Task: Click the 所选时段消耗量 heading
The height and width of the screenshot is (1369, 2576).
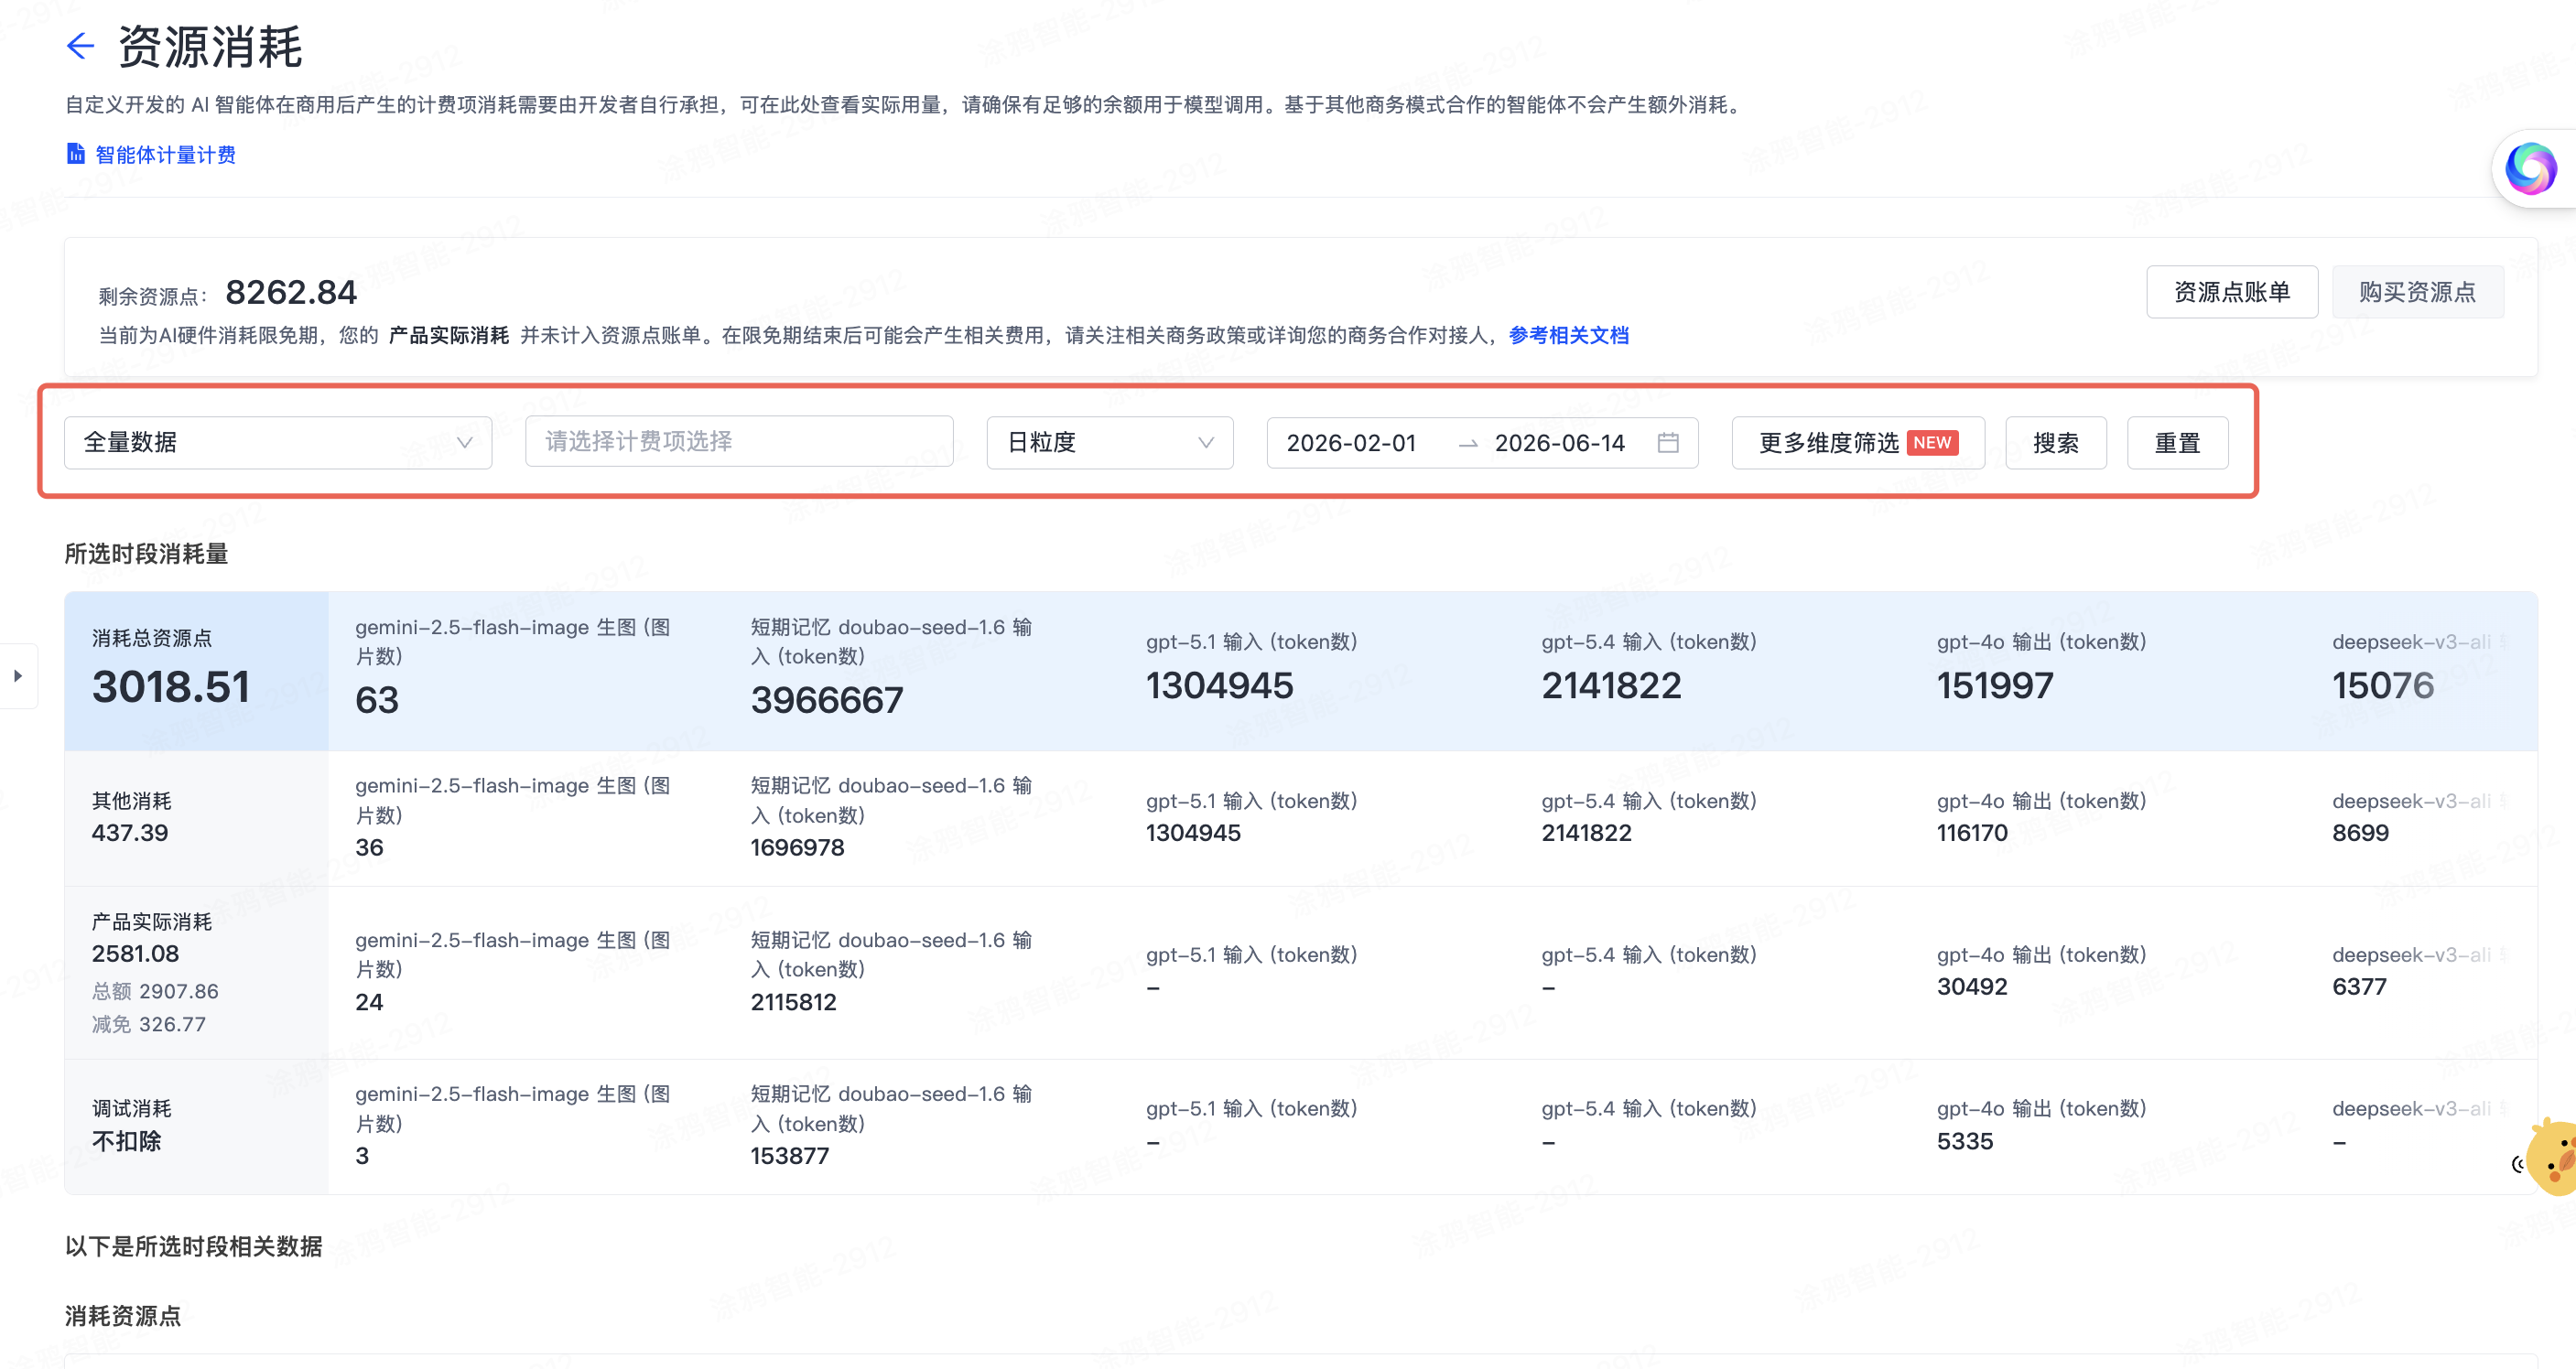Action: 147,554
